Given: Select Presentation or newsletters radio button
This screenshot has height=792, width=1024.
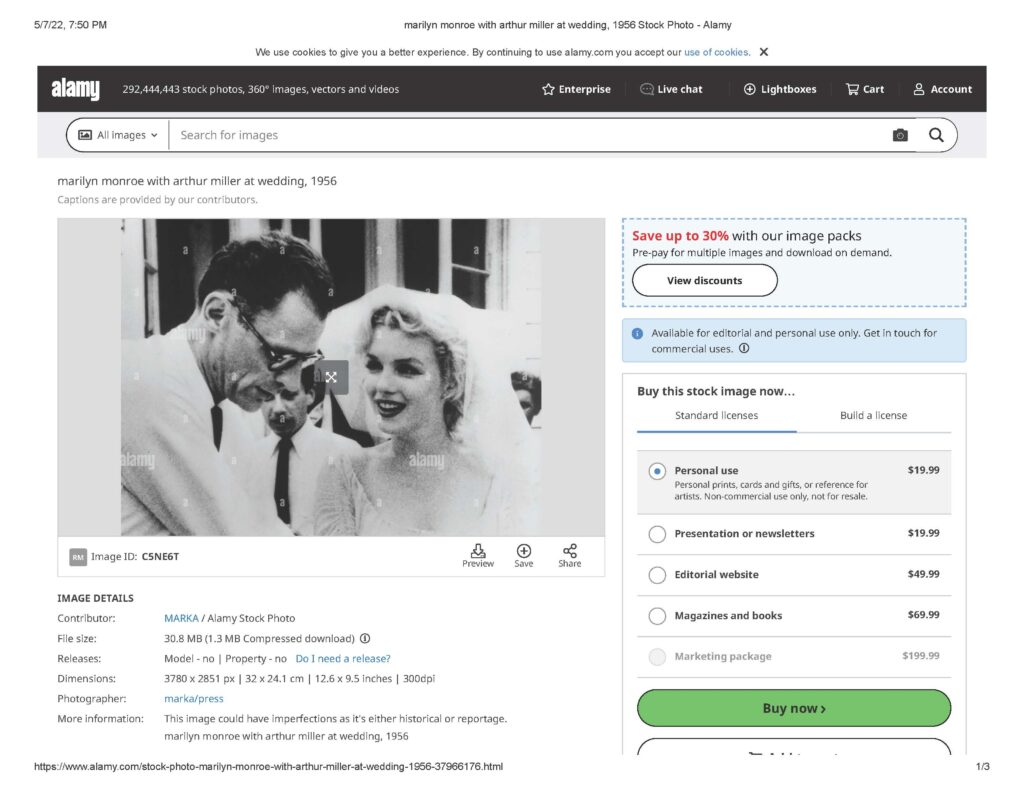Looking at the screenshot, I should pos(657,534).
